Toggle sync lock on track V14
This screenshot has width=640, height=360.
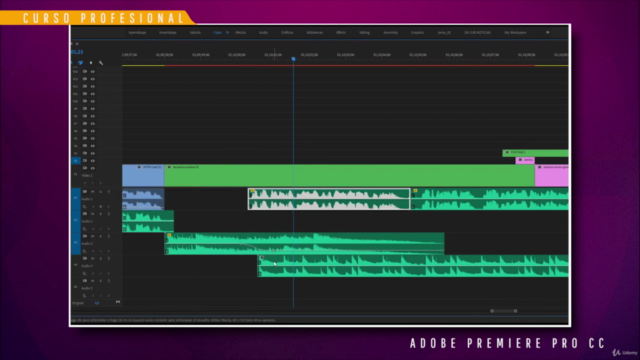coord(85,71)
